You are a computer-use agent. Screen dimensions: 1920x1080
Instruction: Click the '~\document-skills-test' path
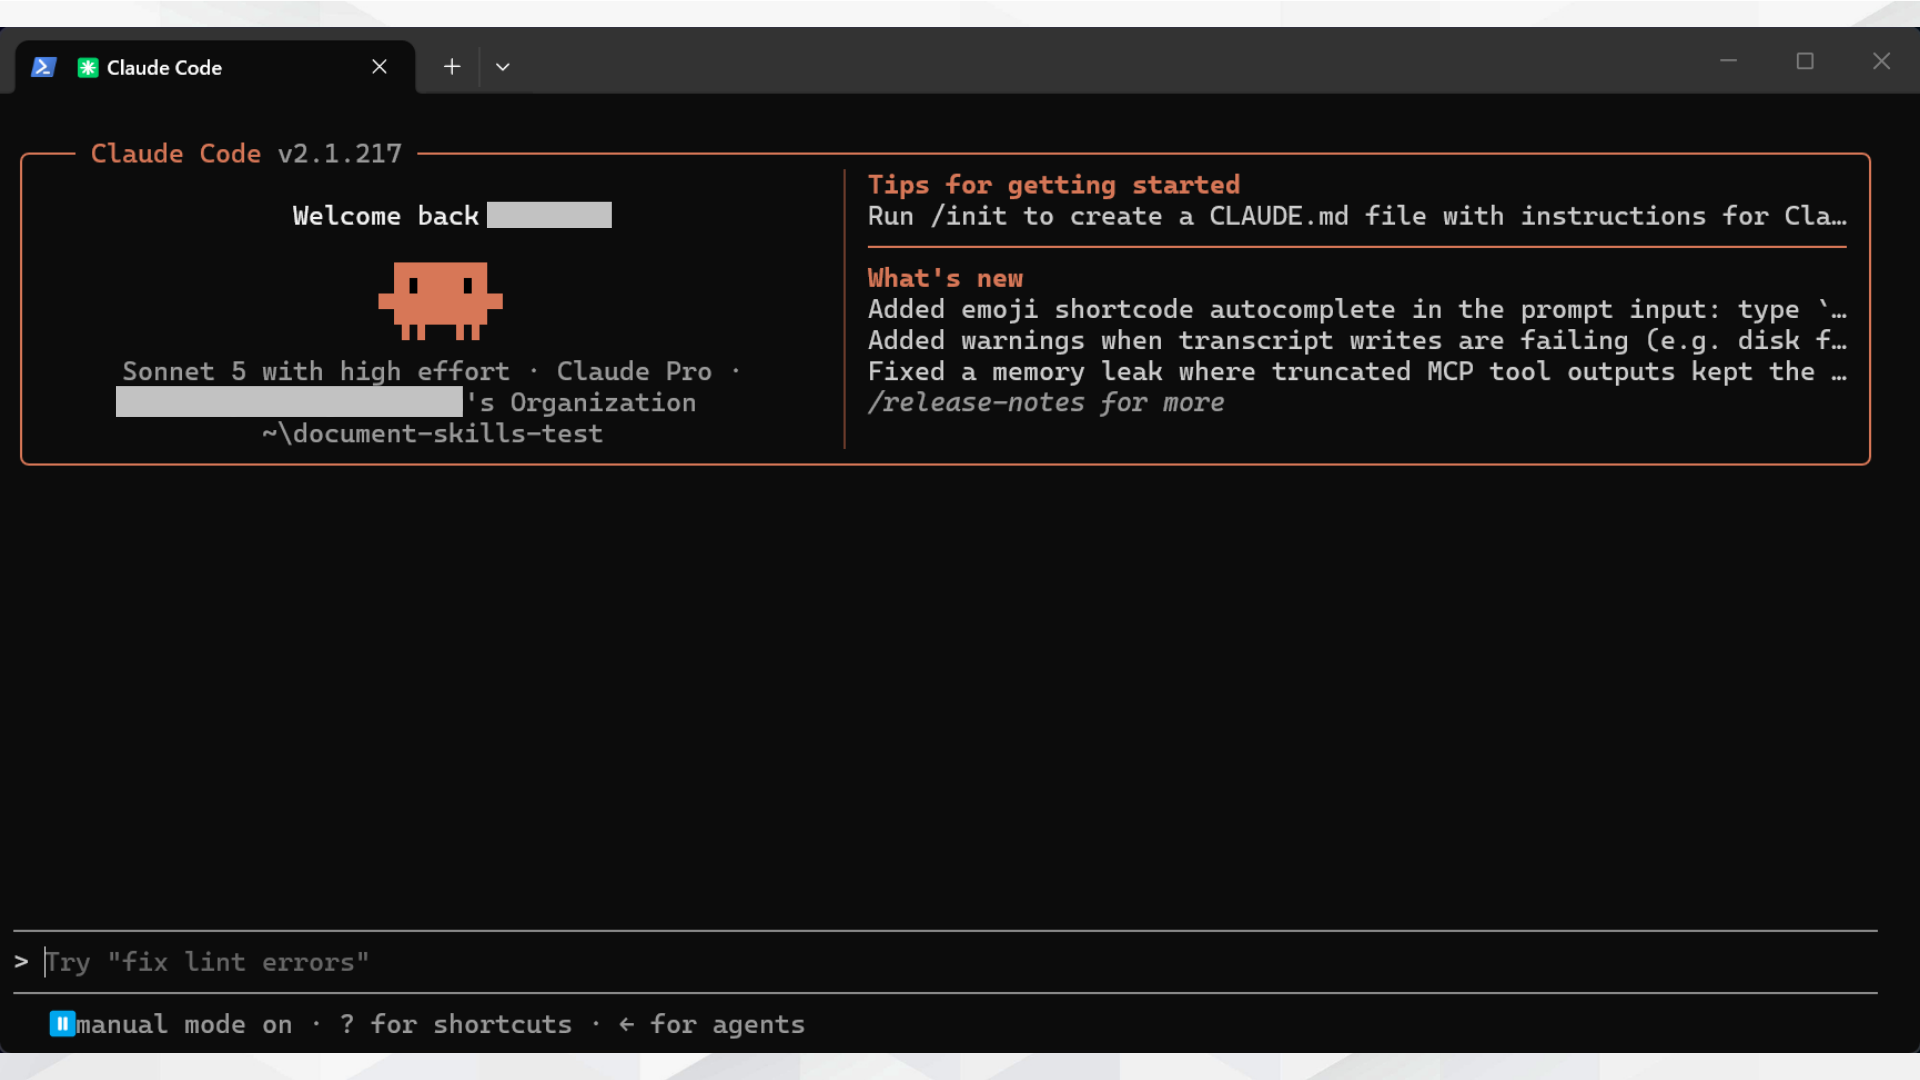[432, 434]
